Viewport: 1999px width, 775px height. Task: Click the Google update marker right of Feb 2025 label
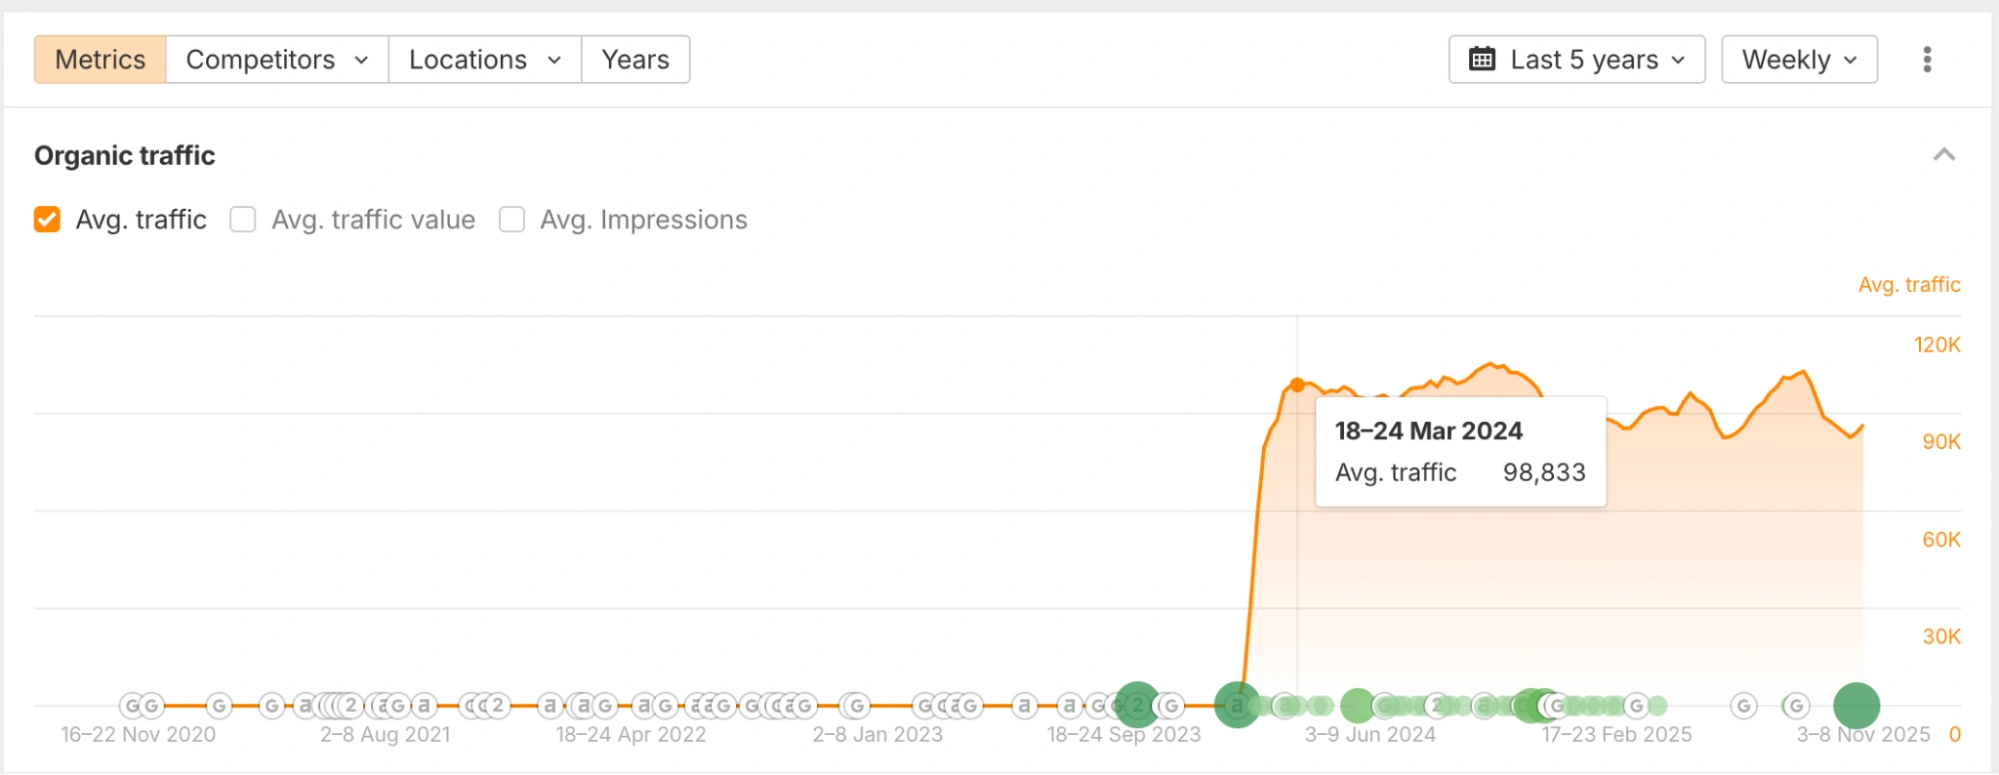(x=1743, y=706)
